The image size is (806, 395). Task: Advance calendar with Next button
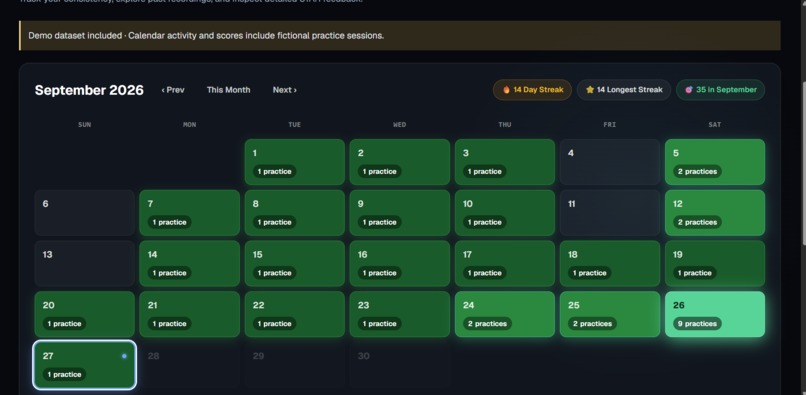point(284,90)
